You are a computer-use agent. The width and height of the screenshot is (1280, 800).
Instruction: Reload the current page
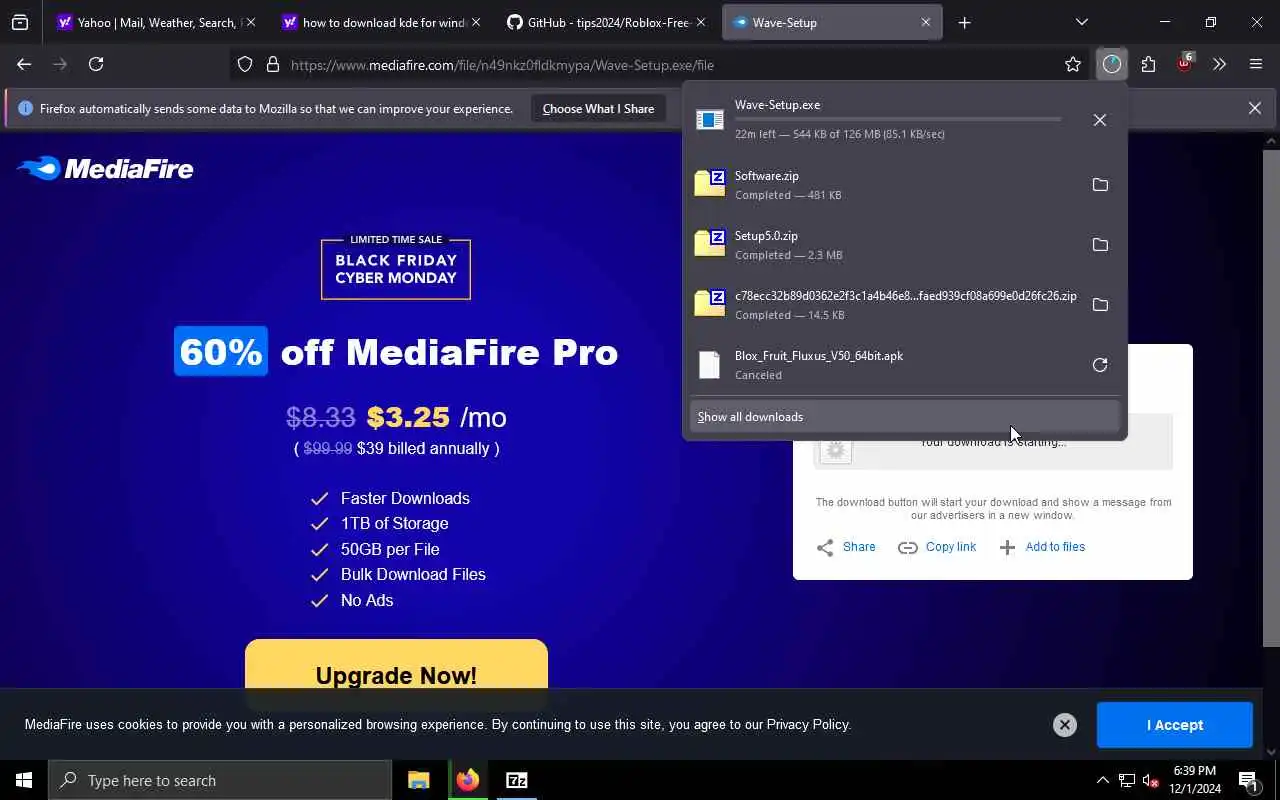[x=96, y=64]
